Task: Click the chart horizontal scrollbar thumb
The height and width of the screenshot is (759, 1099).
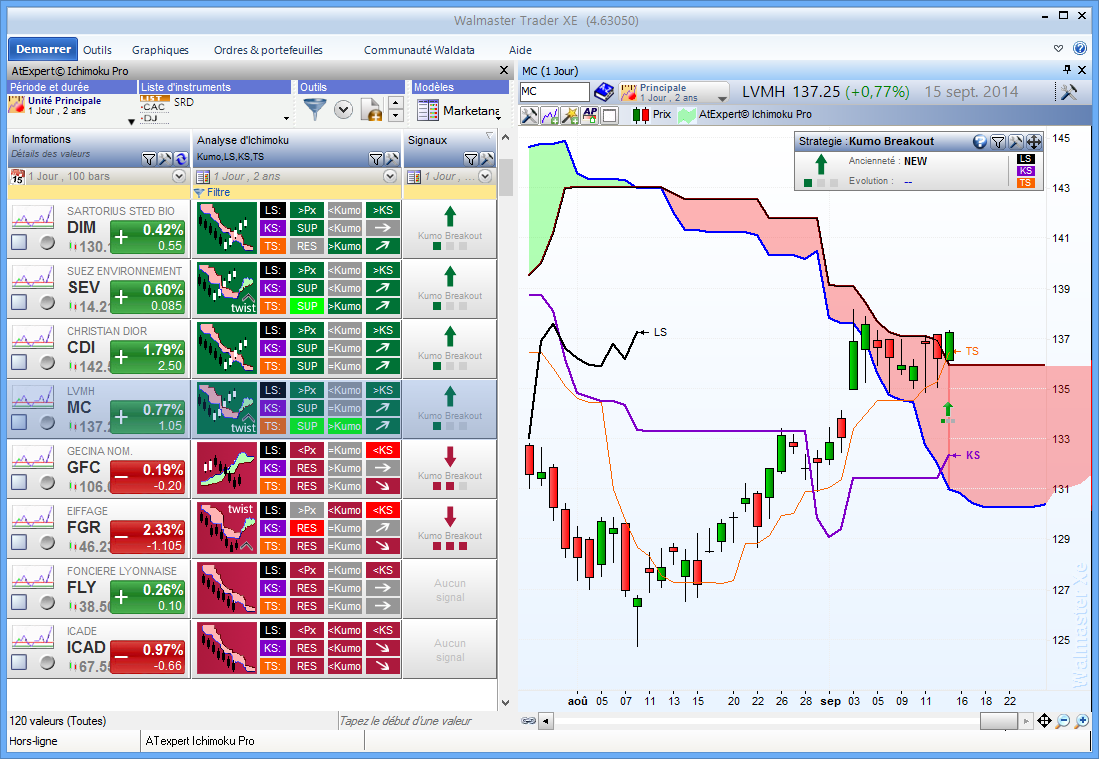Action: tap(998, 720)
